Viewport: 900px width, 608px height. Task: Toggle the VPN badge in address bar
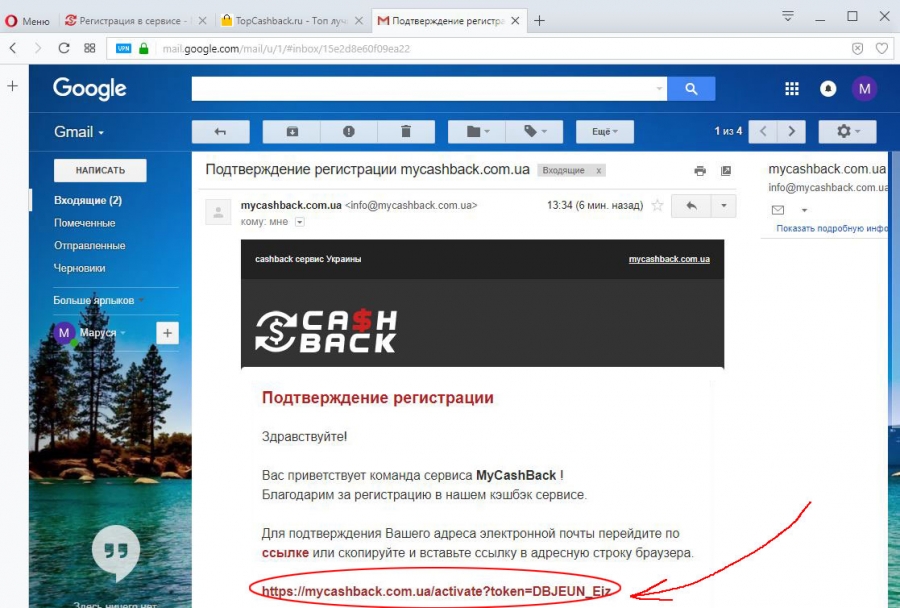123,49
